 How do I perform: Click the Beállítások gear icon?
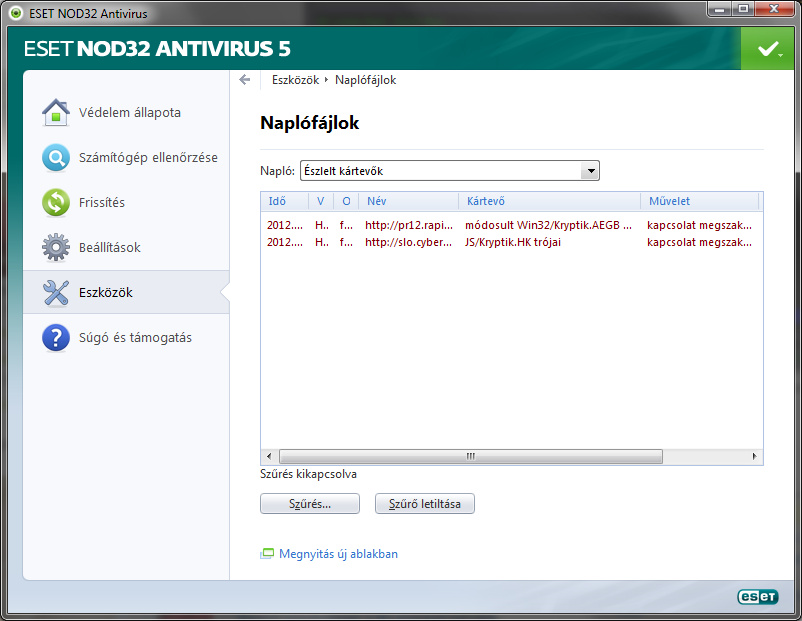[x=56, y=248]
